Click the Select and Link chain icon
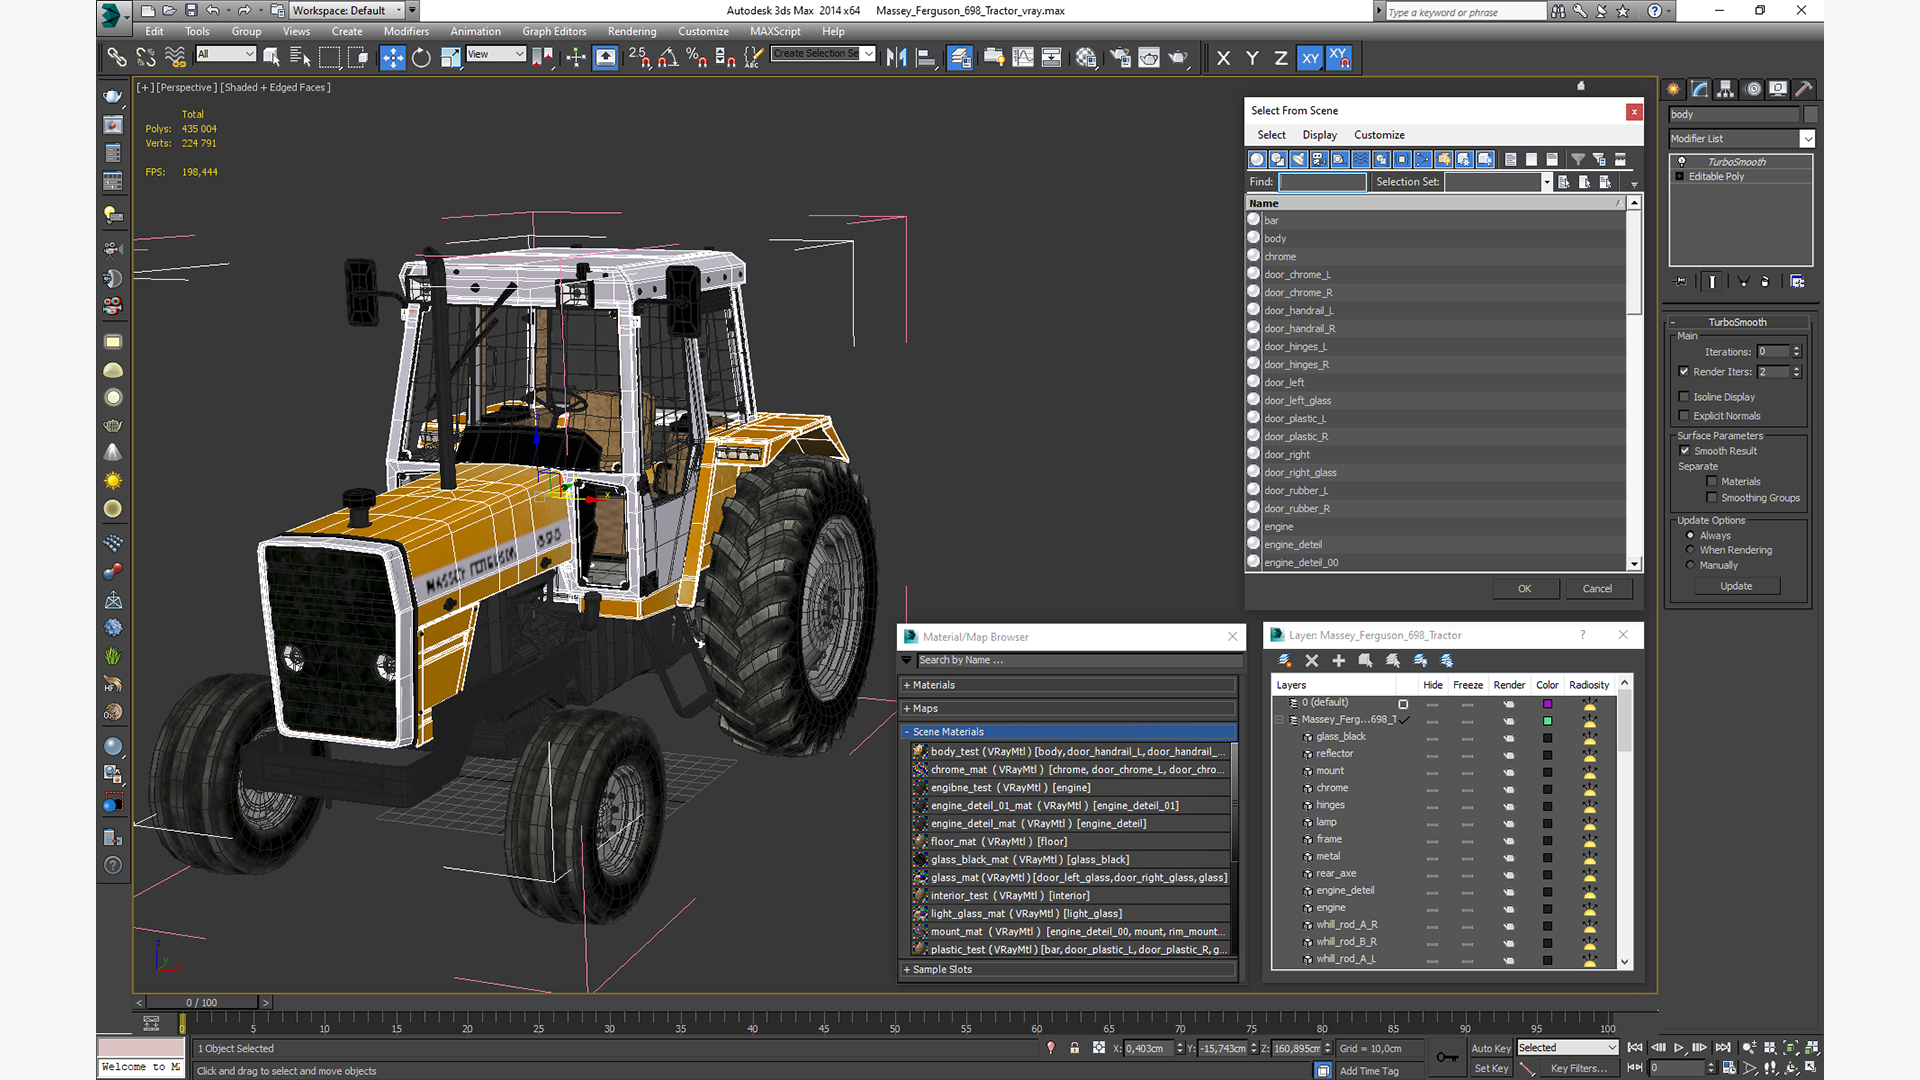Viewport: 1920px width, 1080px height. click(x=117, y=58)
